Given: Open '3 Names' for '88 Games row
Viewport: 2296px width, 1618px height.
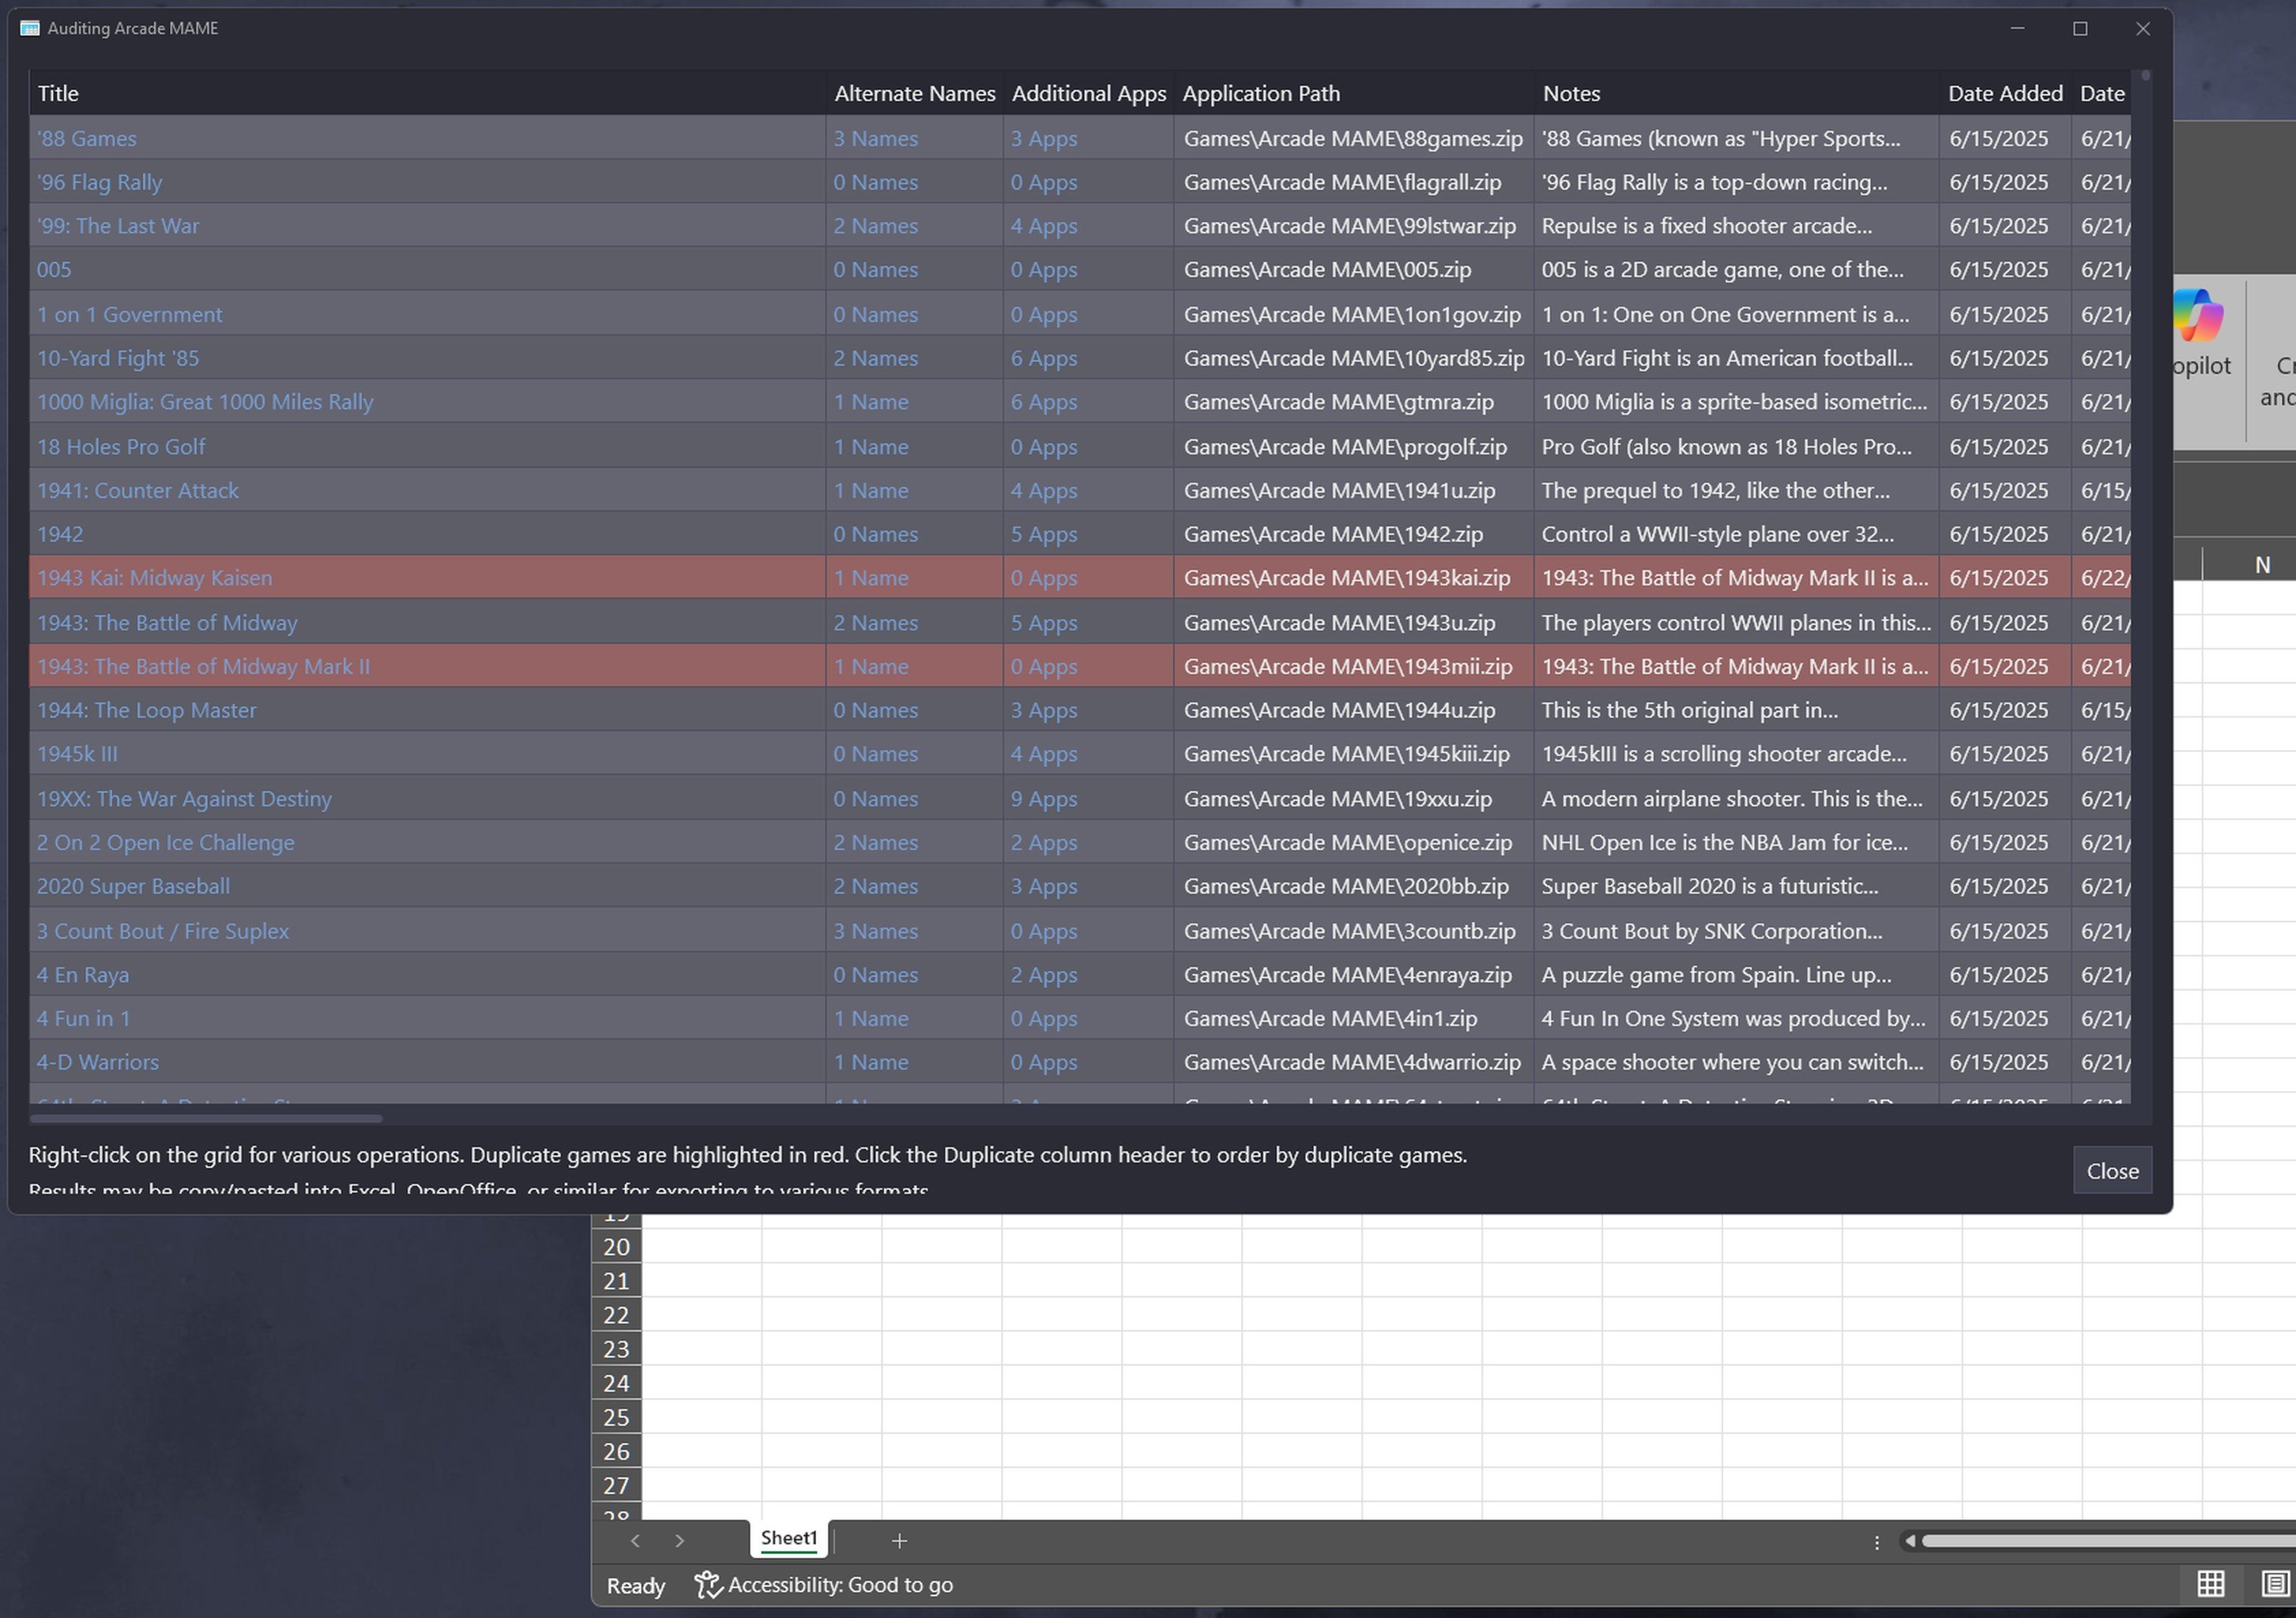Looking at the screenshot, I should pyautogui.click(x=876, y=138).
